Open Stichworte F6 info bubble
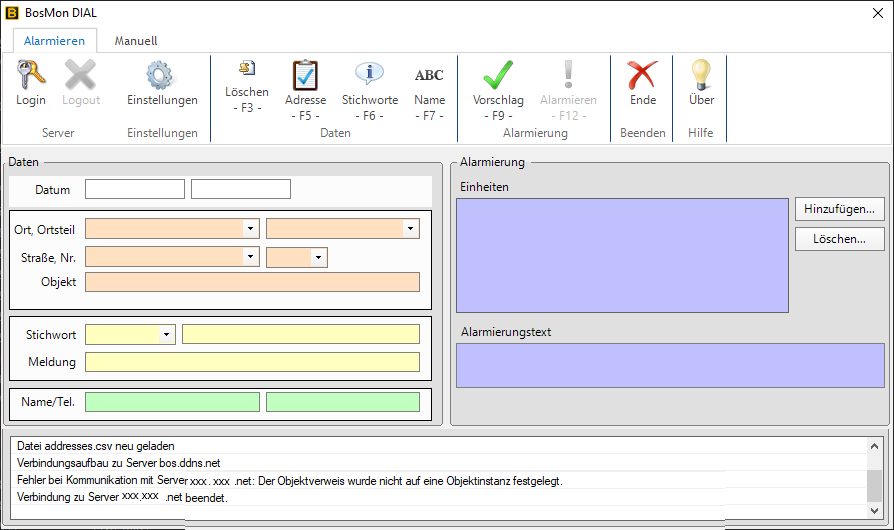The image size is (894, 530). (370, 74)
